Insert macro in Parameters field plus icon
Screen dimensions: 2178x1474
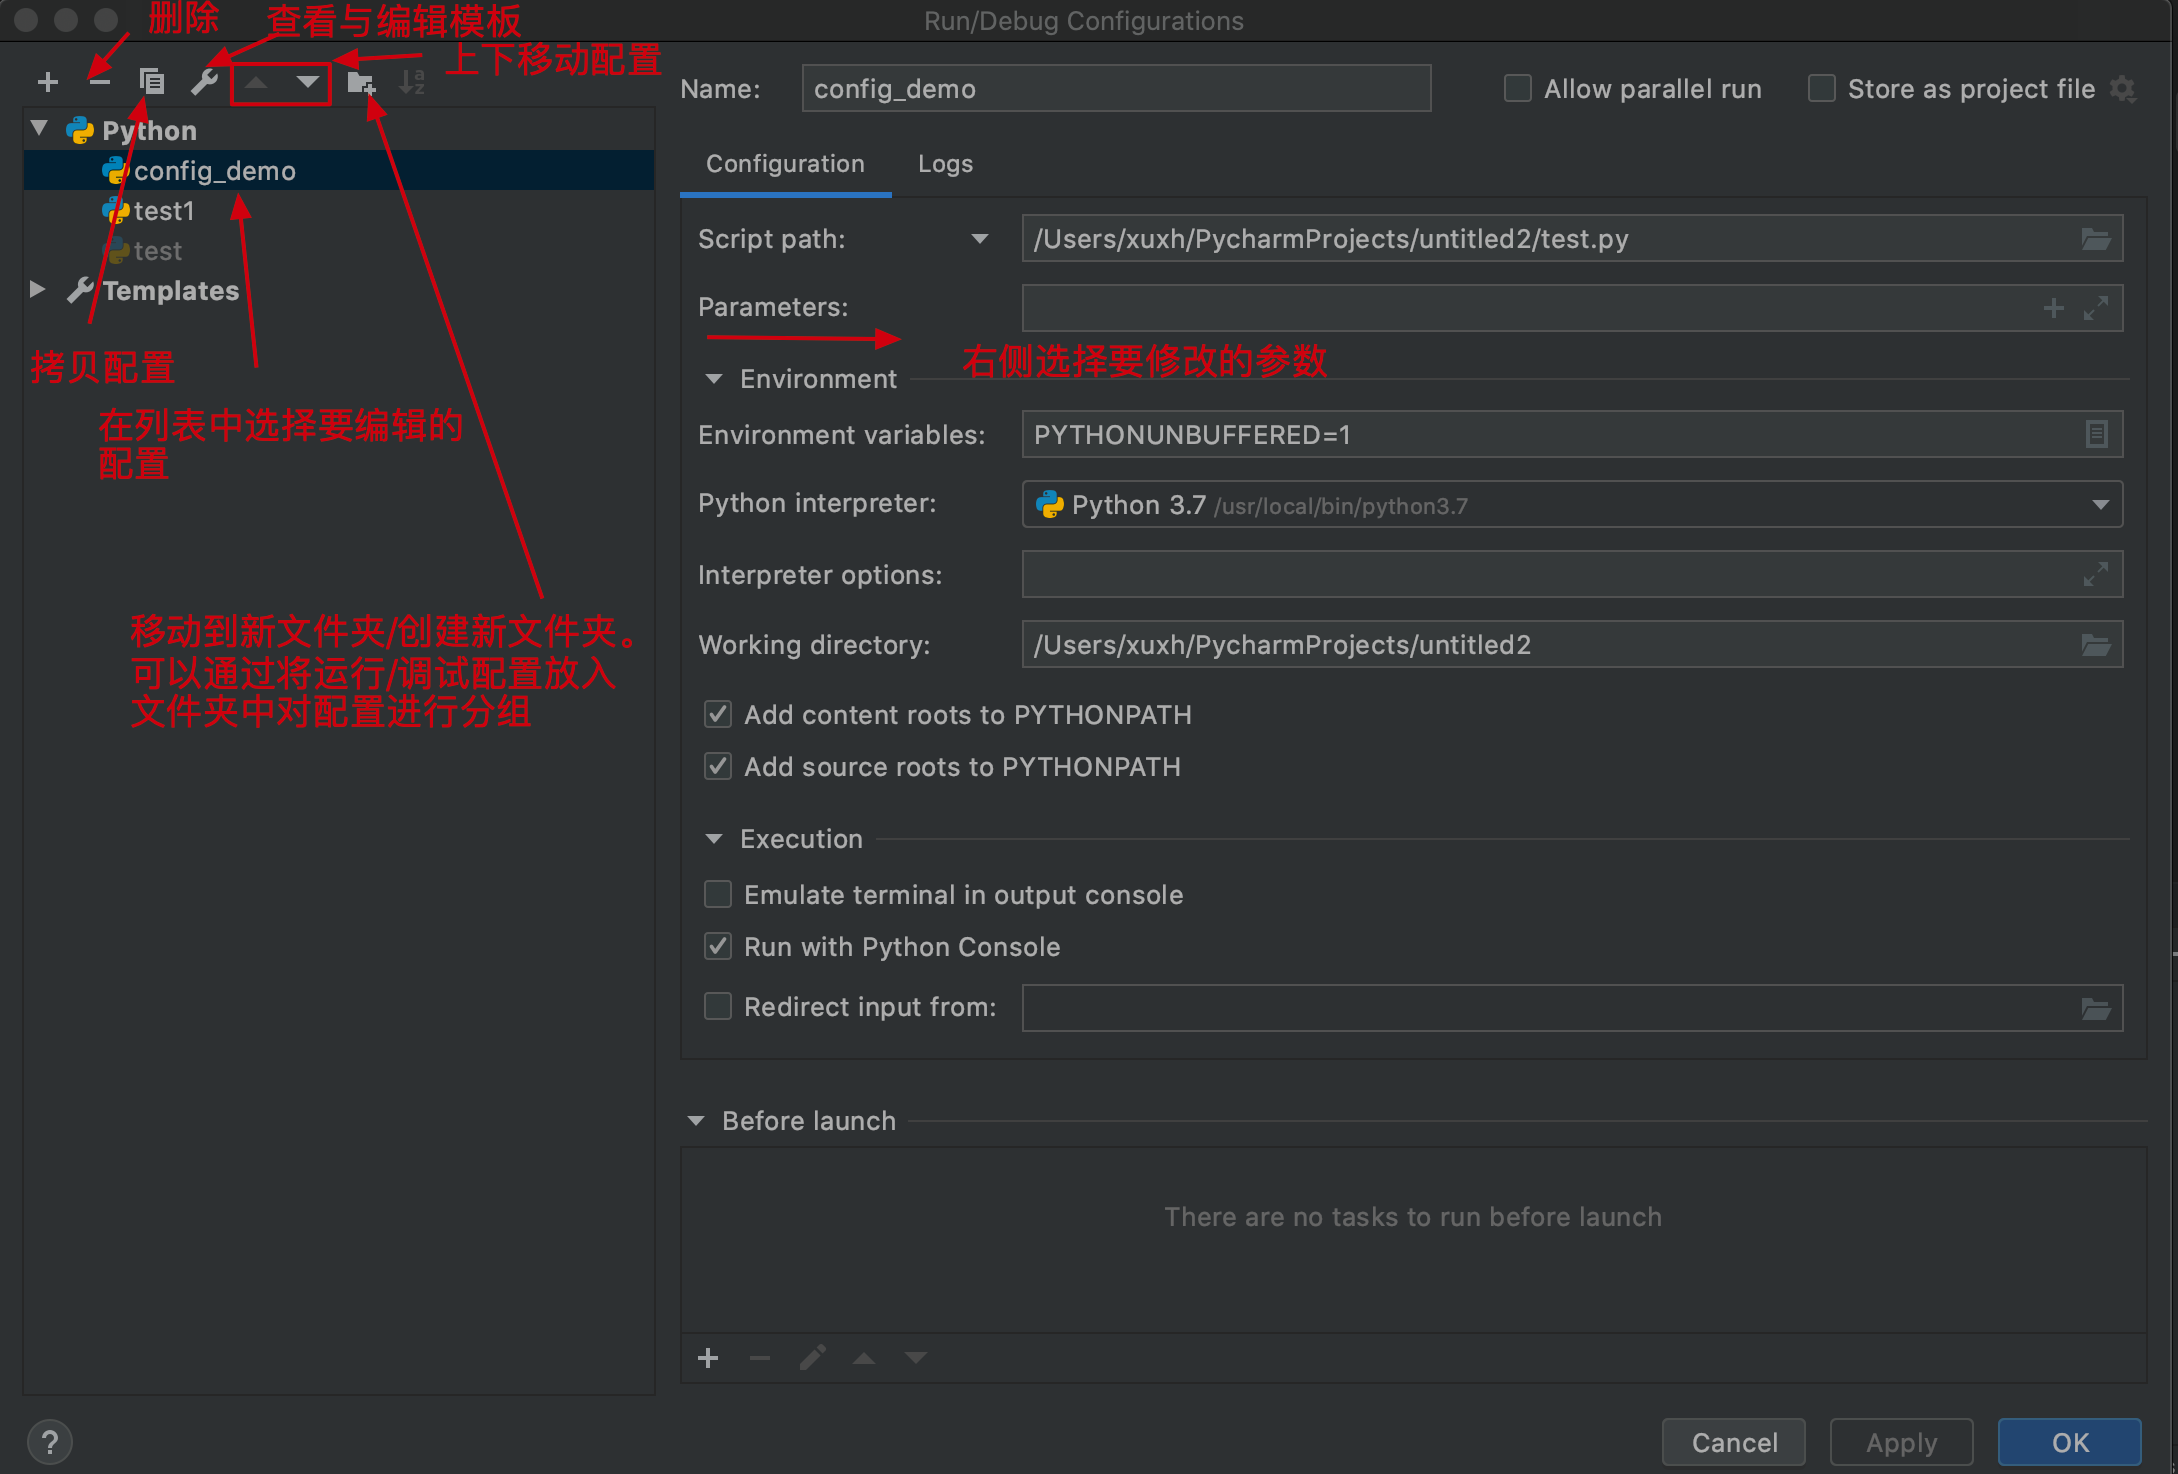point(2053,308)
